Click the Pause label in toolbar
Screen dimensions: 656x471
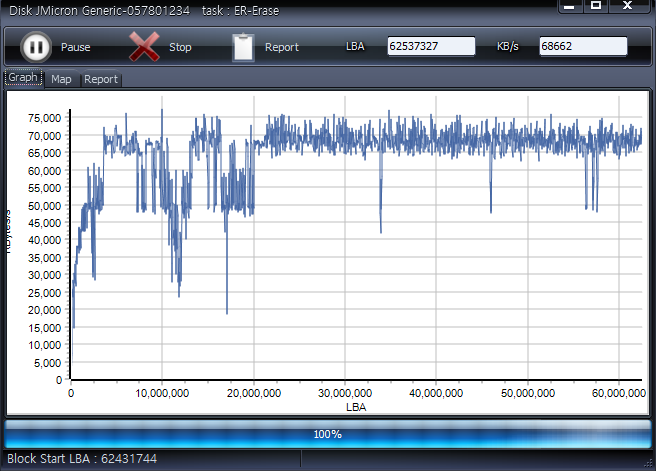76,47
